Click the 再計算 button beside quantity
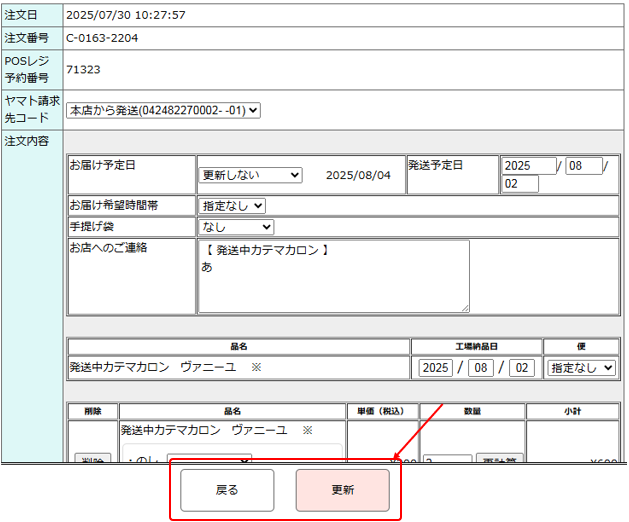This screenshot has height=522, width=629. 498,459
